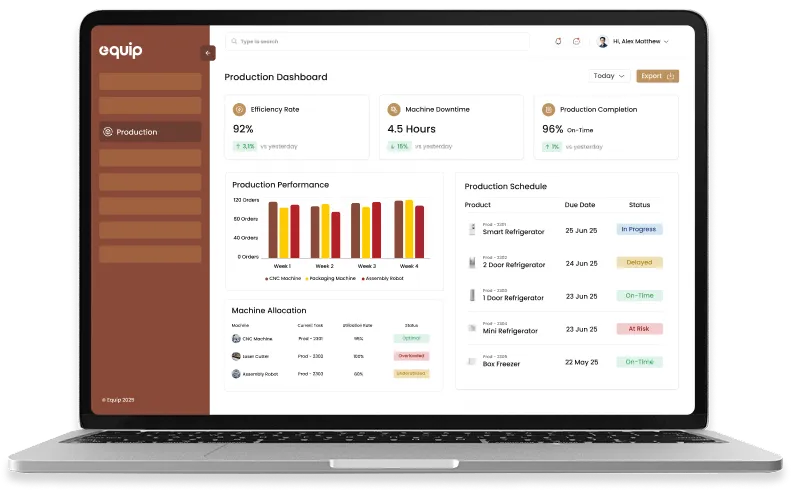Select Production in the sidebar
Image resolution: width=794 pixels, height=503 pixels.
(150, 132)
